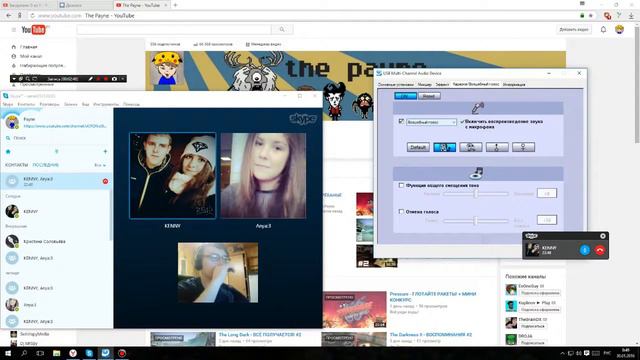Switch to the ПОСЛЕДНИЕ tab in Skype

coord(46,165)
